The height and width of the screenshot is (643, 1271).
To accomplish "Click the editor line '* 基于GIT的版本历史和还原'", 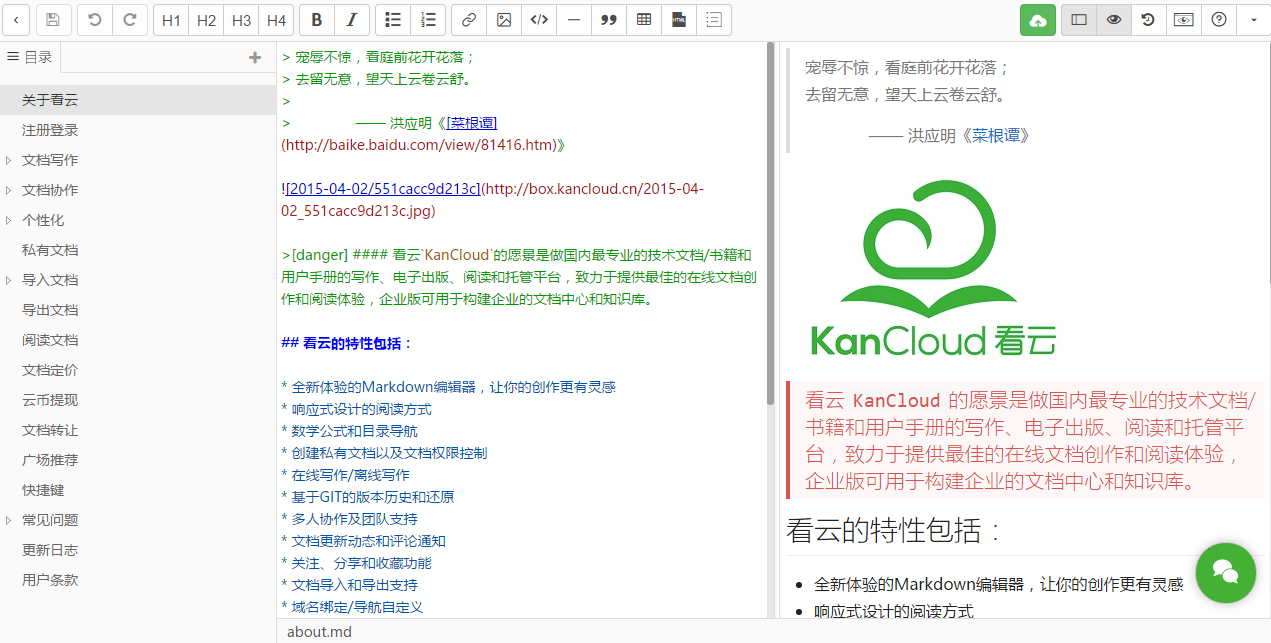I will coord(368,497).
